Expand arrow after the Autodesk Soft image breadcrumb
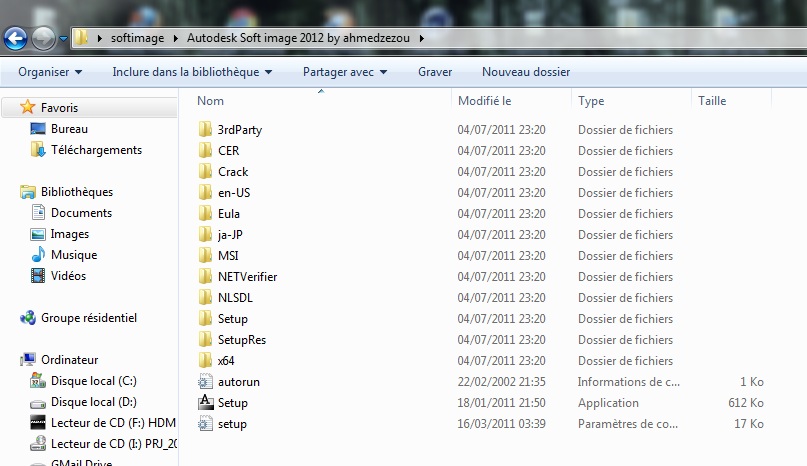Image resolution: width=807 pixels, height=466 pixels. [422, 38]
